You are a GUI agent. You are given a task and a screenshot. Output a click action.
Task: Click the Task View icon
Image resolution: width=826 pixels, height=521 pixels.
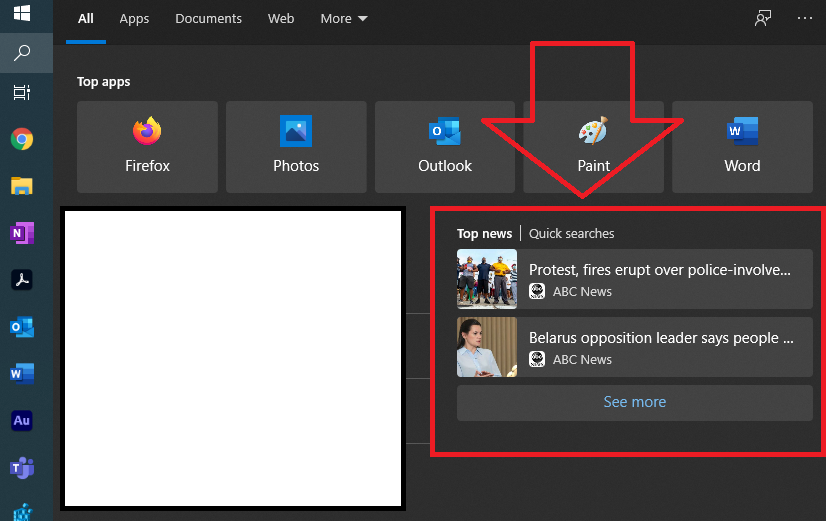tap(22, 93)
